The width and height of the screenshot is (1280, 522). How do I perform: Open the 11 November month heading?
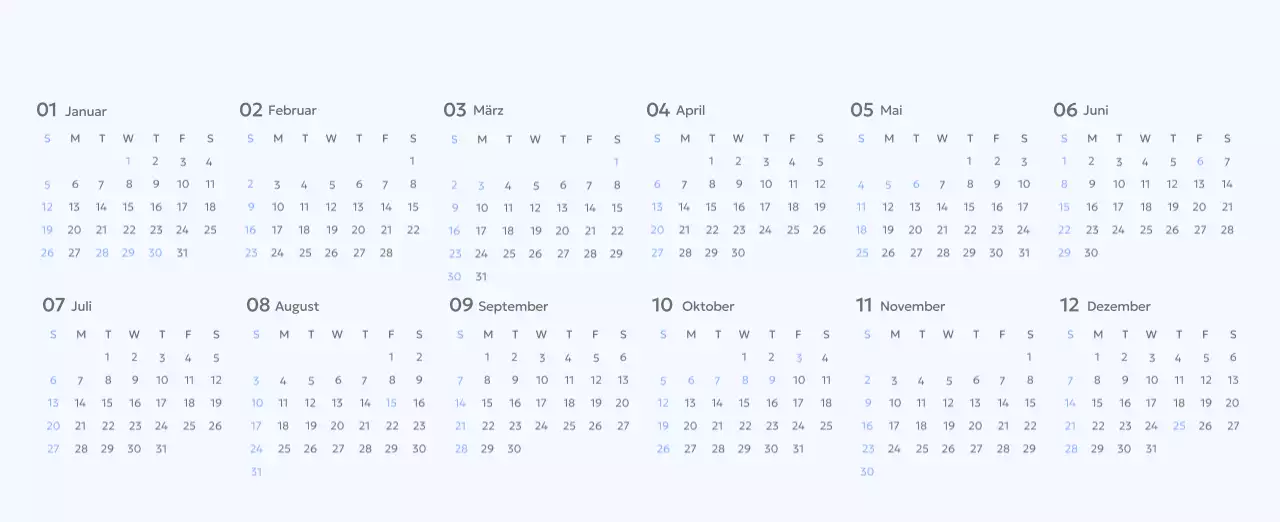[901, 305]
